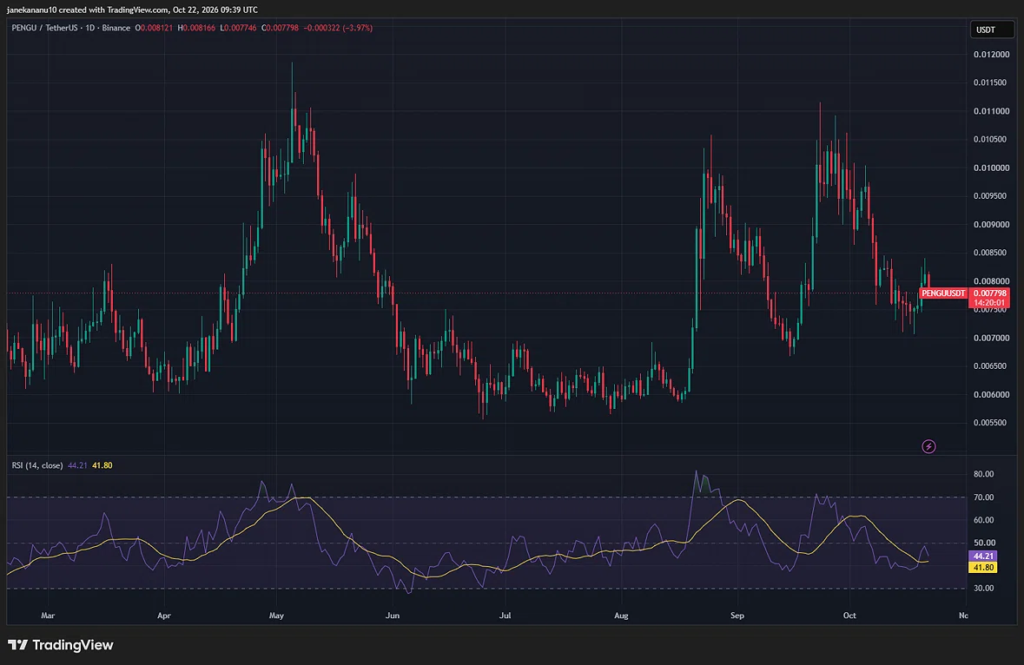
Task: Click the Oct label on the time axis
Action: pyautogui.click(x=849, y=615)
